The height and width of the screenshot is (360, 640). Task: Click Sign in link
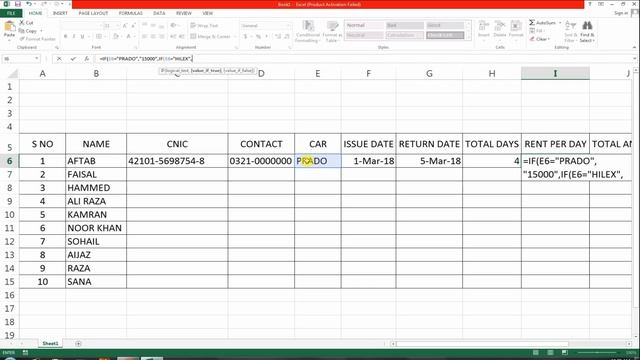[x=621, y=13]
